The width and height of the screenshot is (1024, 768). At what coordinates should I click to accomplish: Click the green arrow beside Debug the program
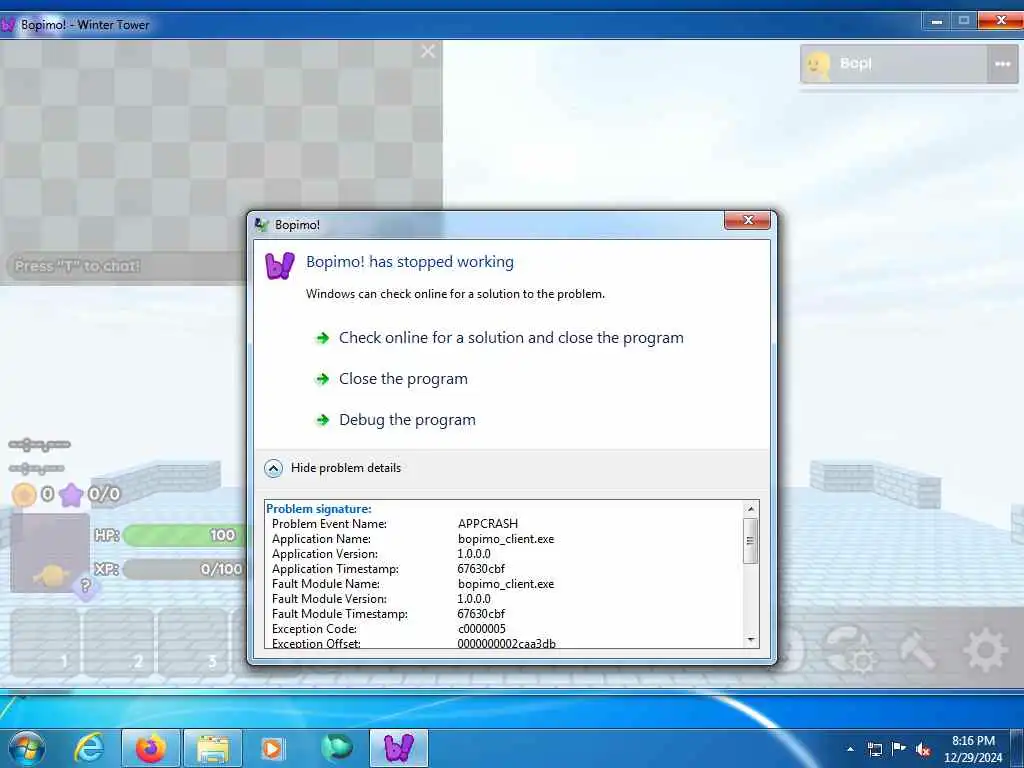[322, 420]
